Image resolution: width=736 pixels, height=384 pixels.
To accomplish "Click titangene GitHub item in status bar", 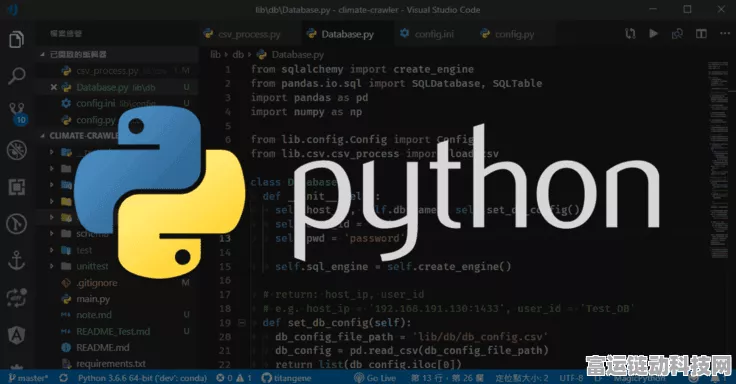I will 286,378.
